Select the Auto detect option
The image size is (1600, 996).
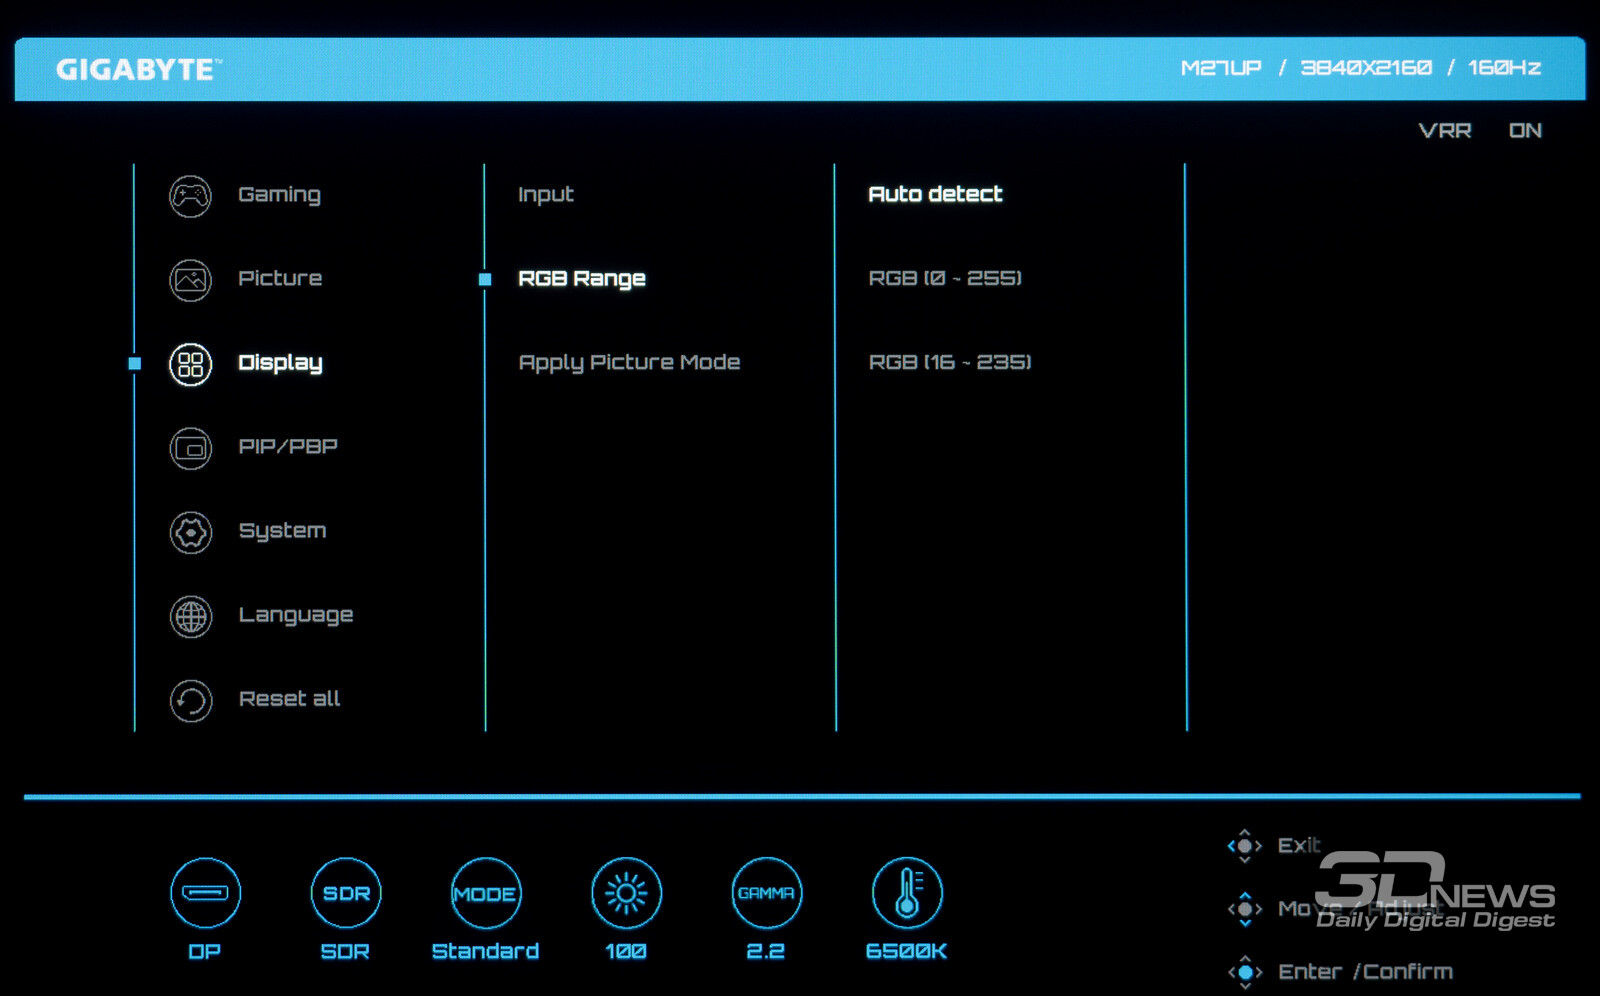[x=935, y=194]
